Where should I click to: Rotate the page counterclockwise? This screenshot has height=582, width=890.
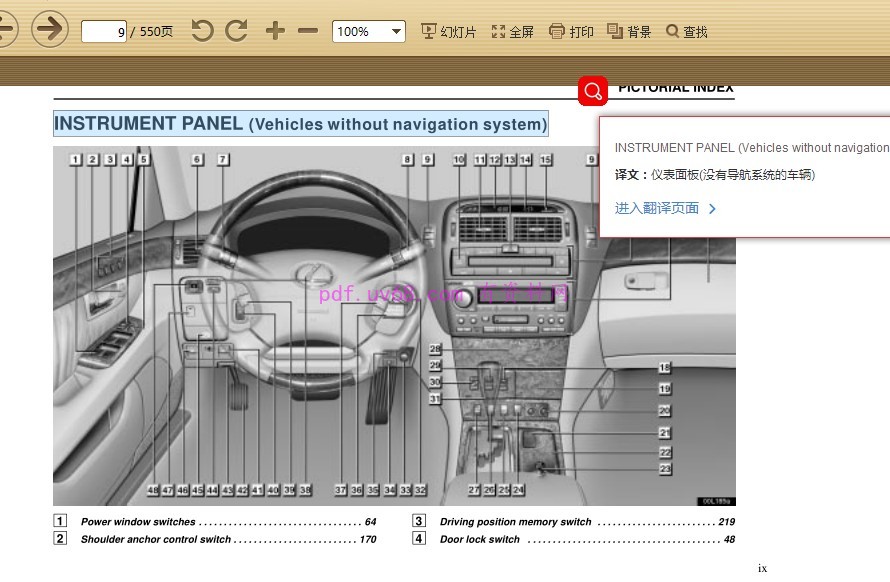(202, 31)
